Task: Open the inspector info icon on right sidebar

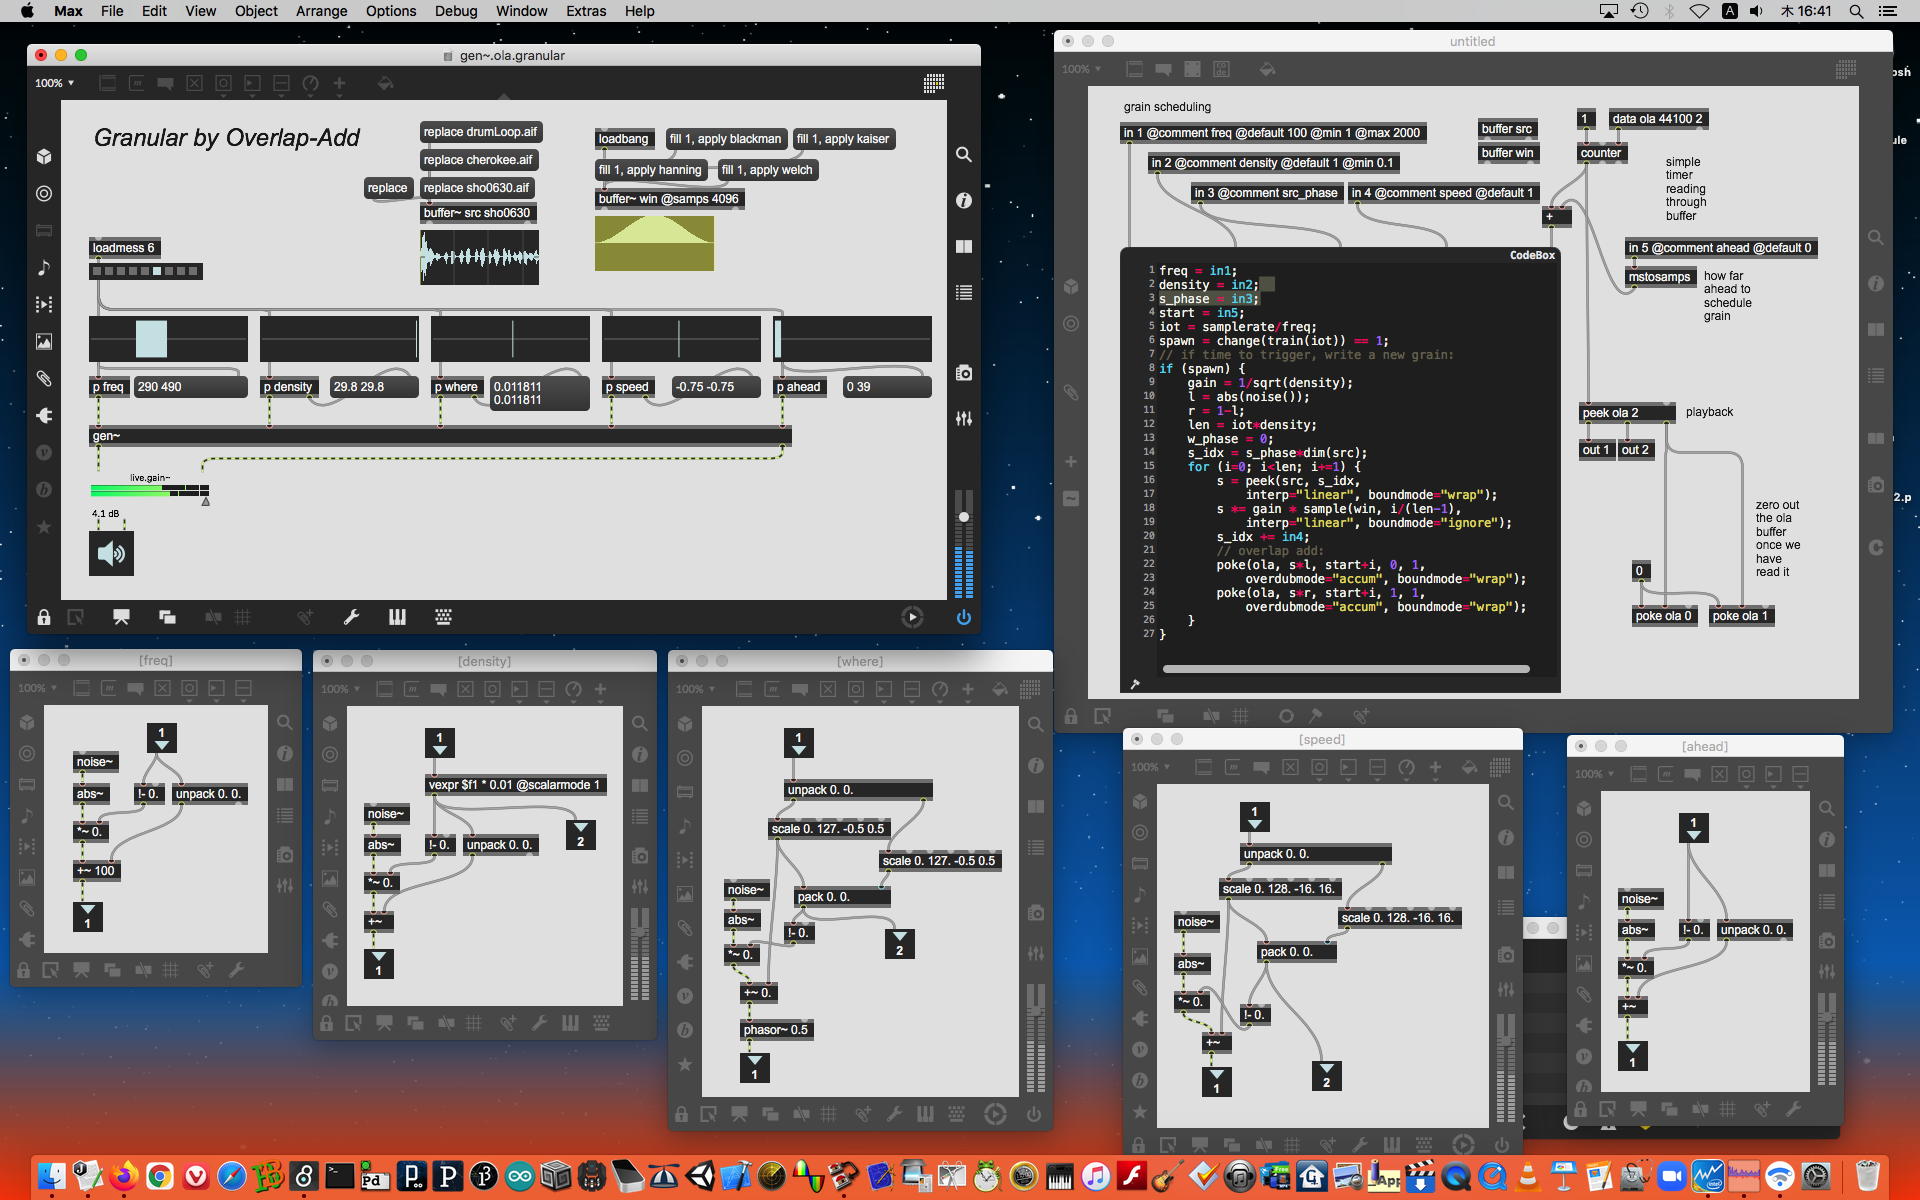Action: click(963, 200)
